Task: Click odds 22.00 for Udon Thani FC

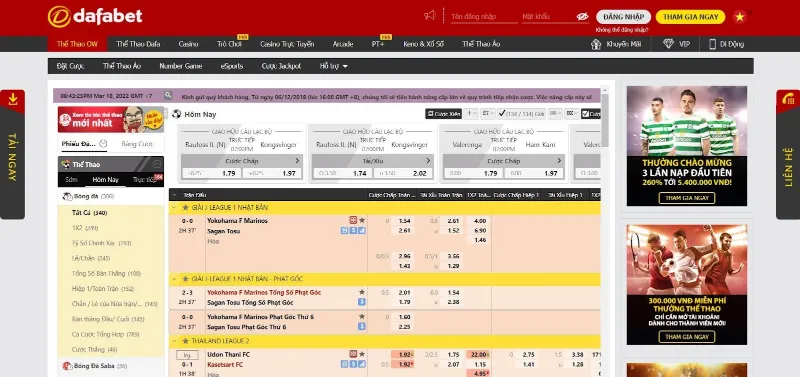Action: pyautogui.click(x=478, y=355)
